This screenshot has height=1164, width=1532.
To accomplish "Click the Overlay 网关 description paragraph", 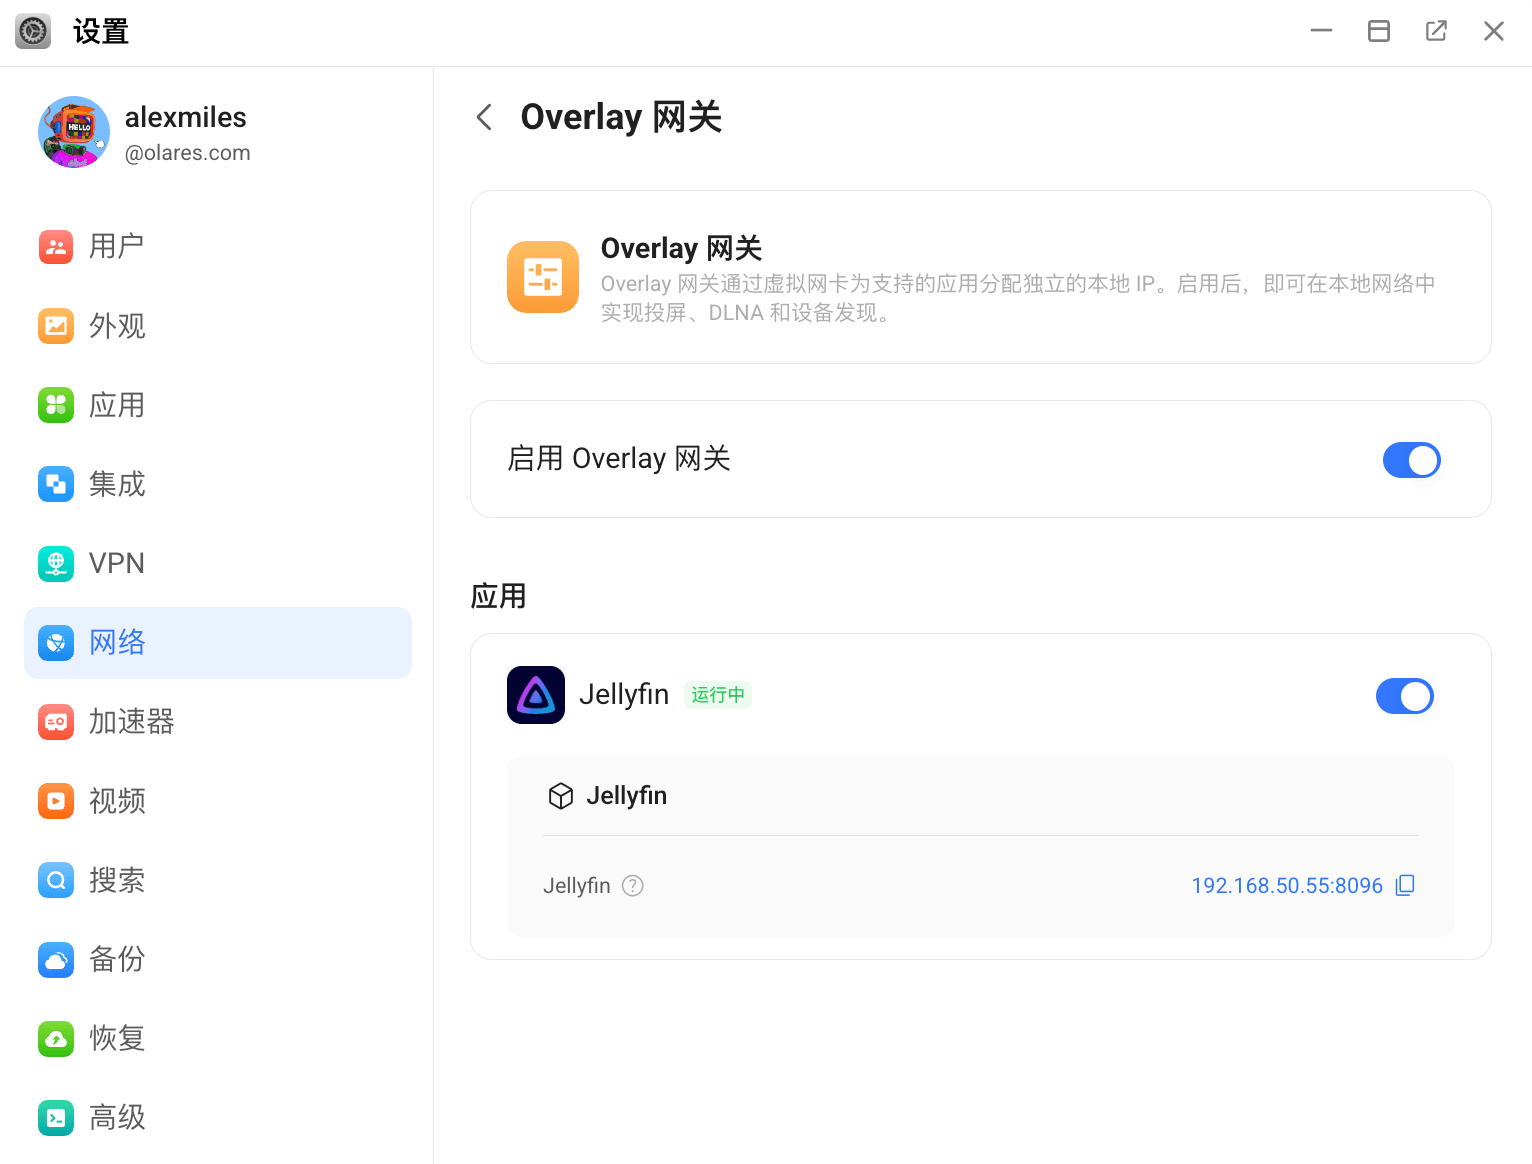I will tap(1018, 298).
